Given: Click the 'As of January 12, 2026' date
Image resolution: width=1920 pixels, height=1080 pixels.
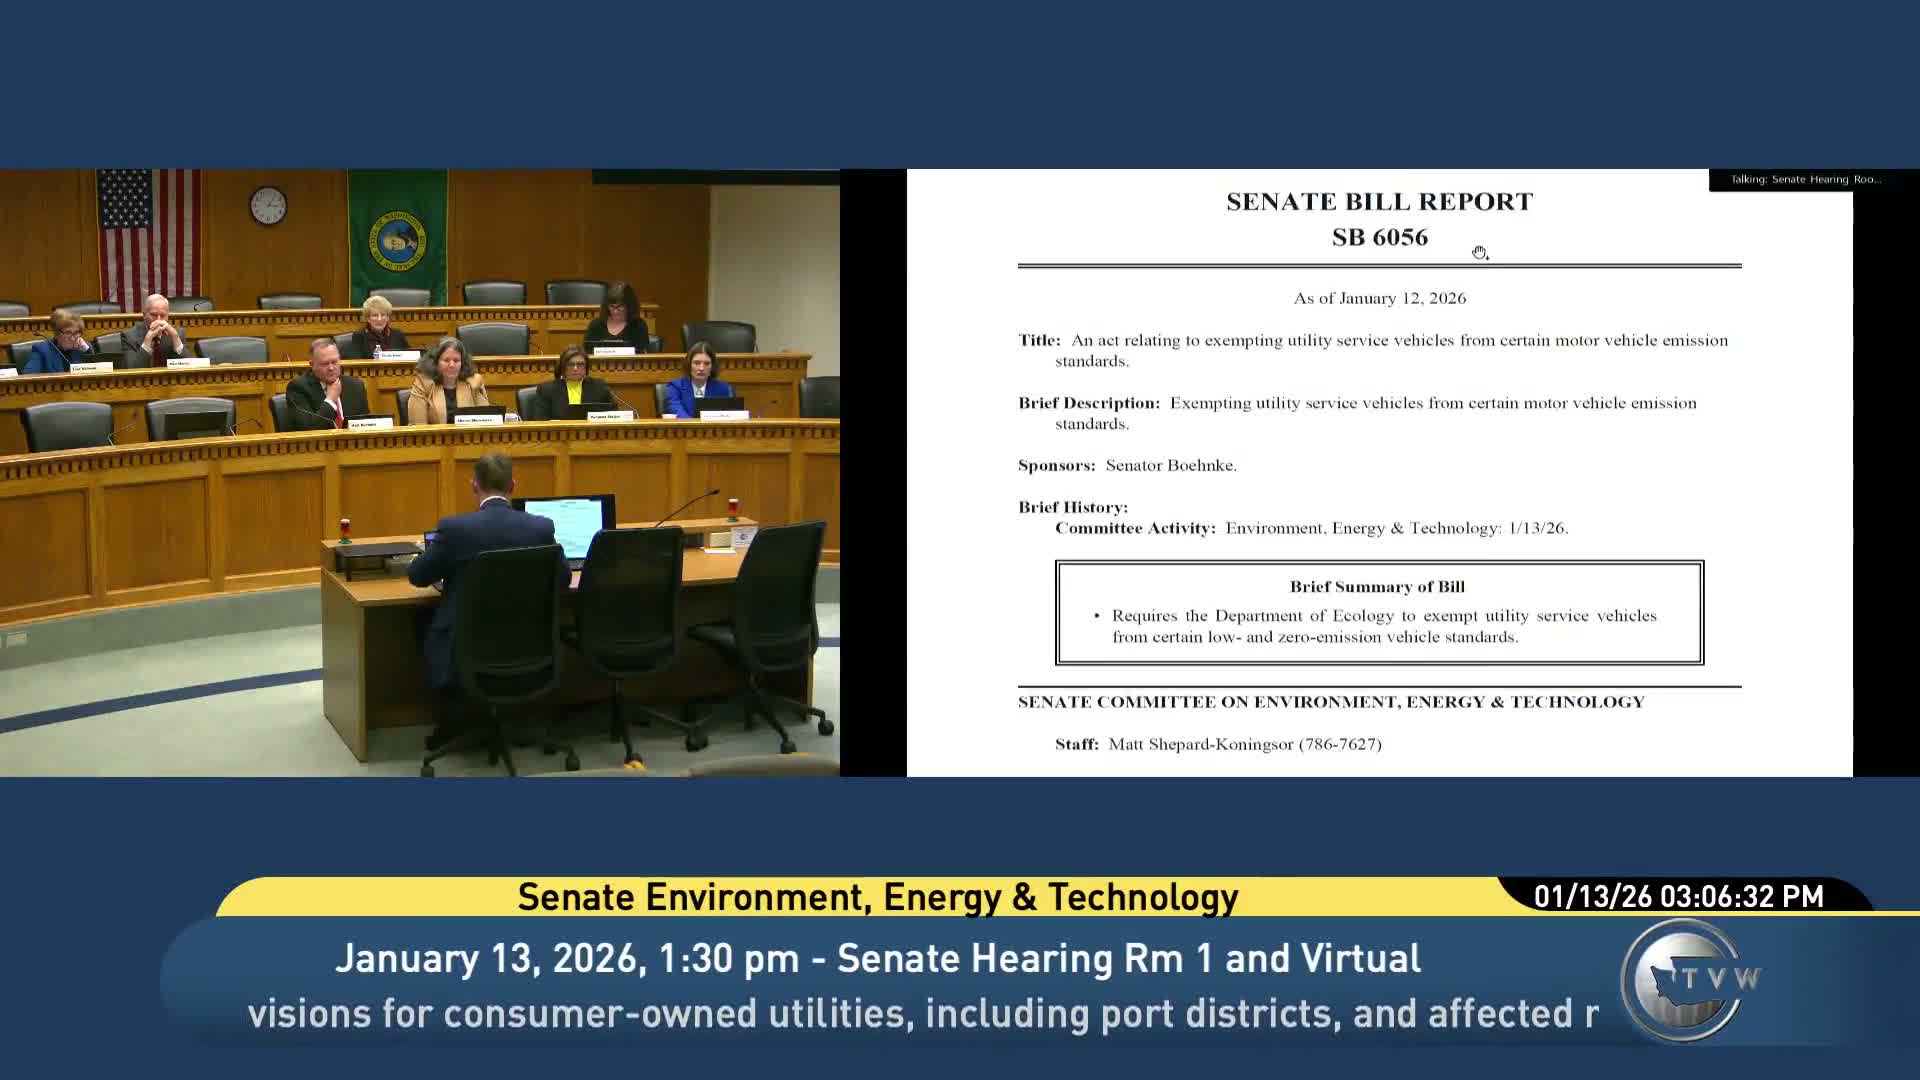Looking at the screenshot, I should click(1379, 298).
